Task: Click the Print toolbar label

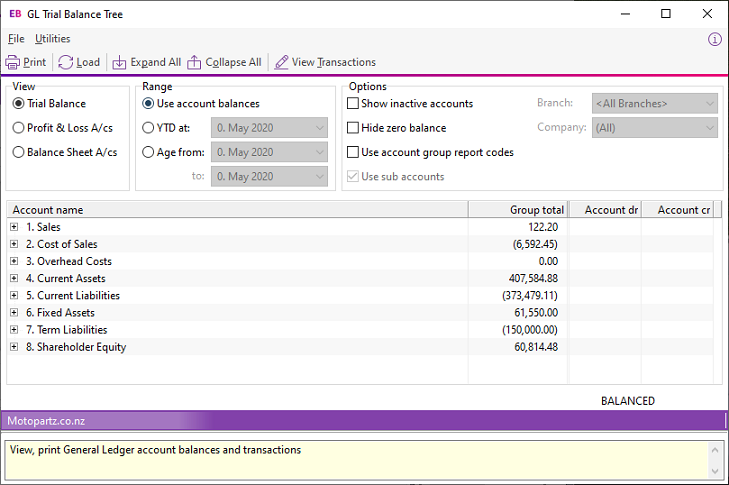Action: pos(34,62)
